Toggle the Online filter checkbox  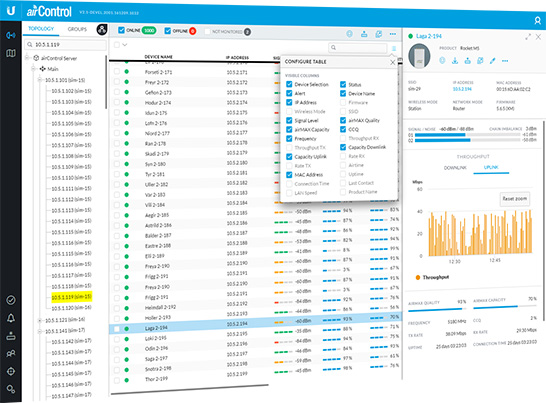pos(121,30)
